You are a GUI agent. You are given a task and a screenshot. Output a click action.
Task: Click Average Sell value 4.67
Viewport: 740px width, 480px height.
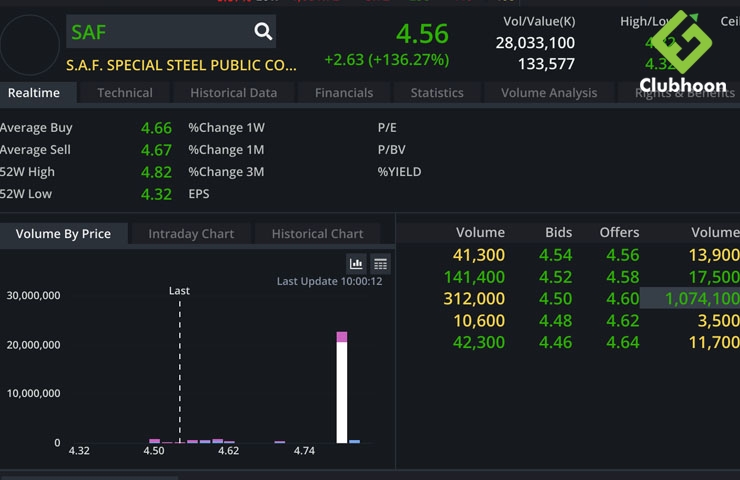pyautogui.click(x=156, y=150)
